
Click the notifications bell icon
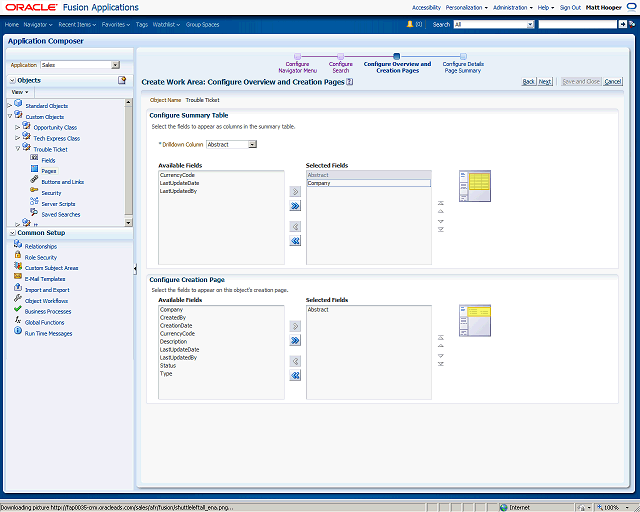410,24
